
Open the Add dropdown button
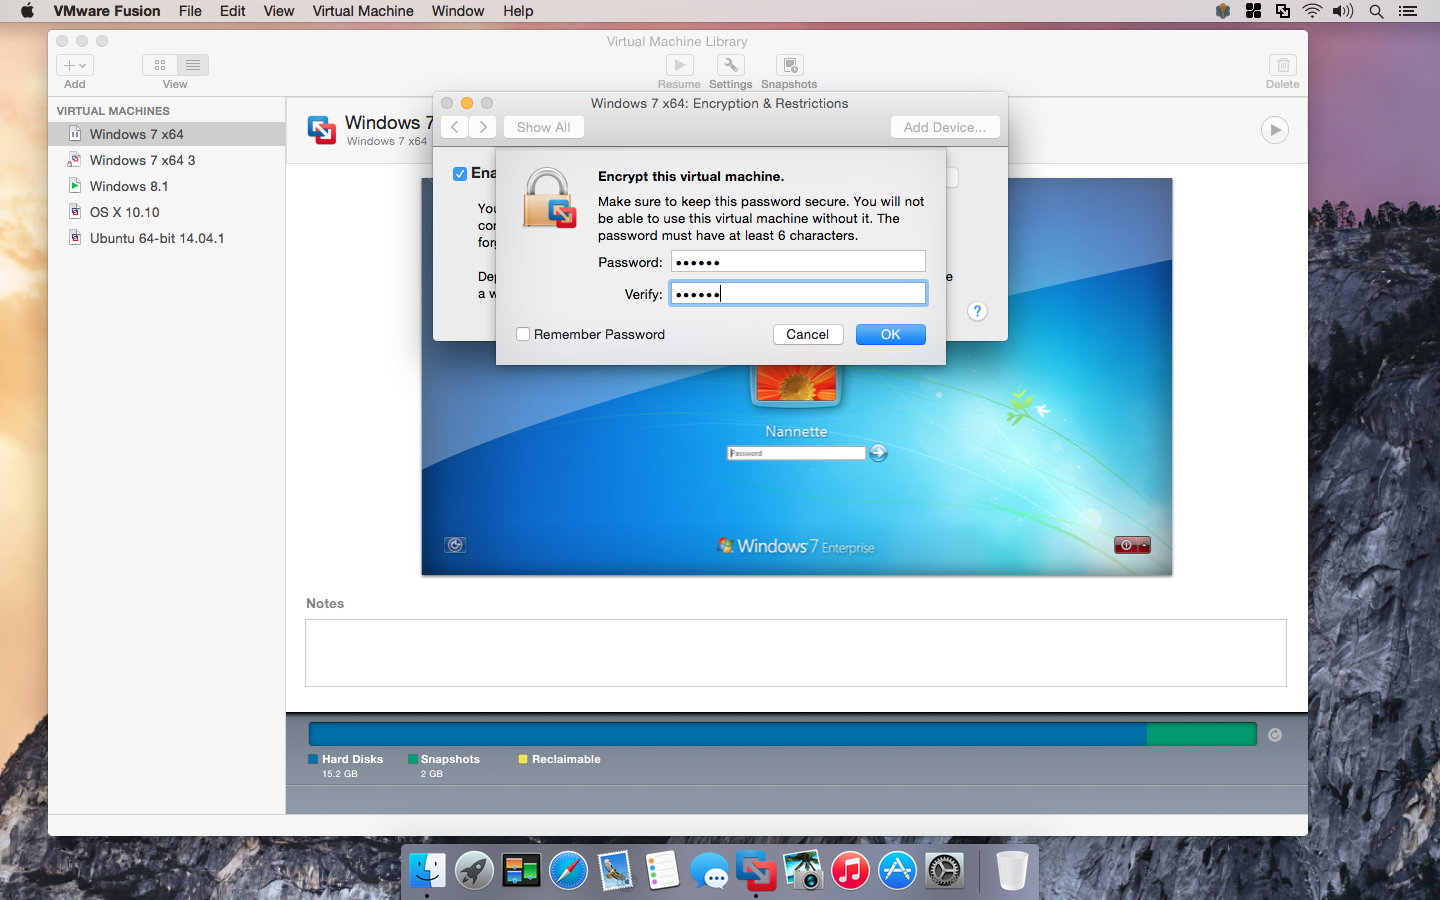point(75,65)
